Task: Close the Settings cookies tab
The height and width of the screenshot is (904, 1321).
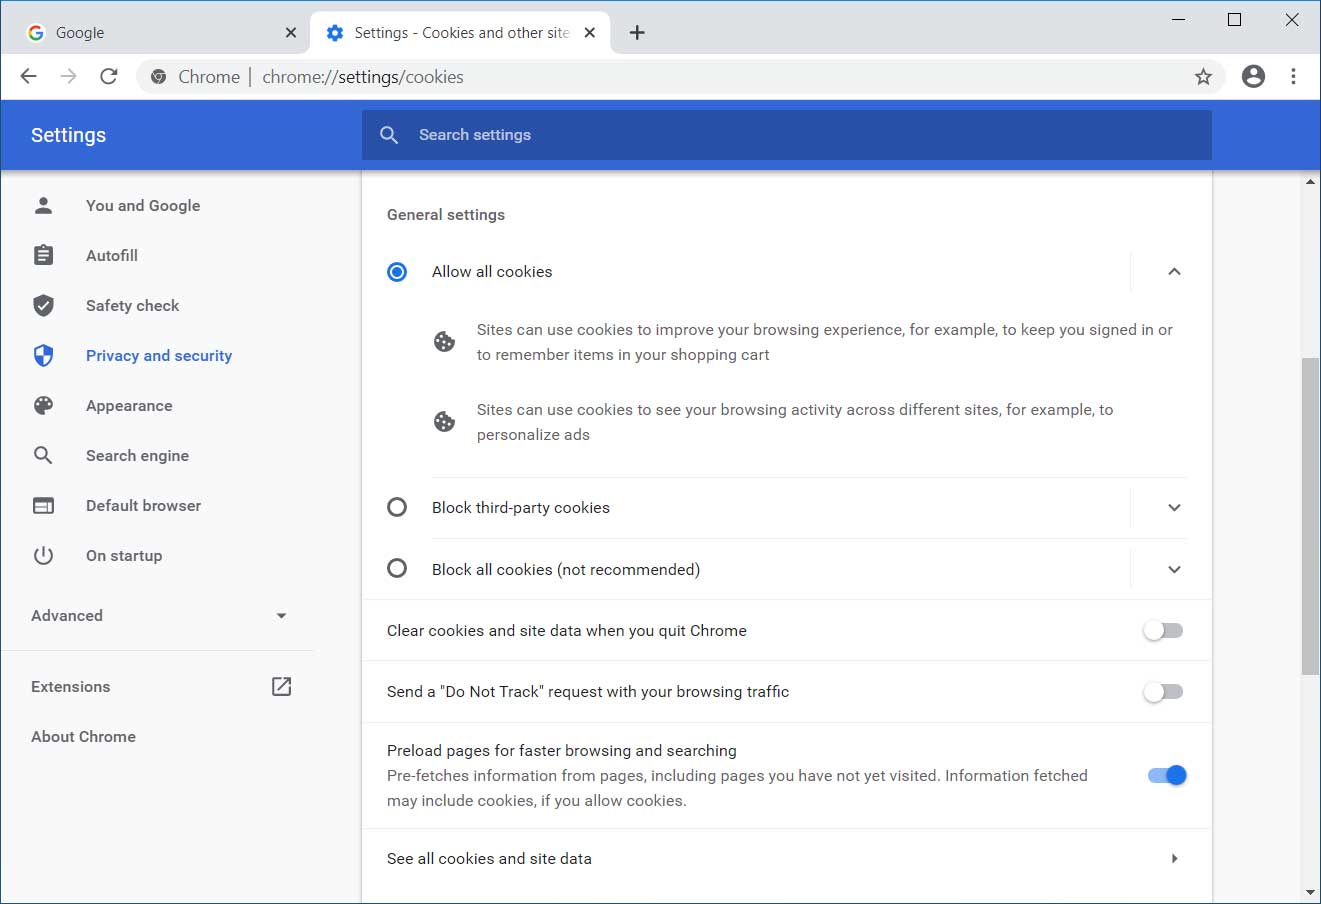Action: (x=590, y=33)
